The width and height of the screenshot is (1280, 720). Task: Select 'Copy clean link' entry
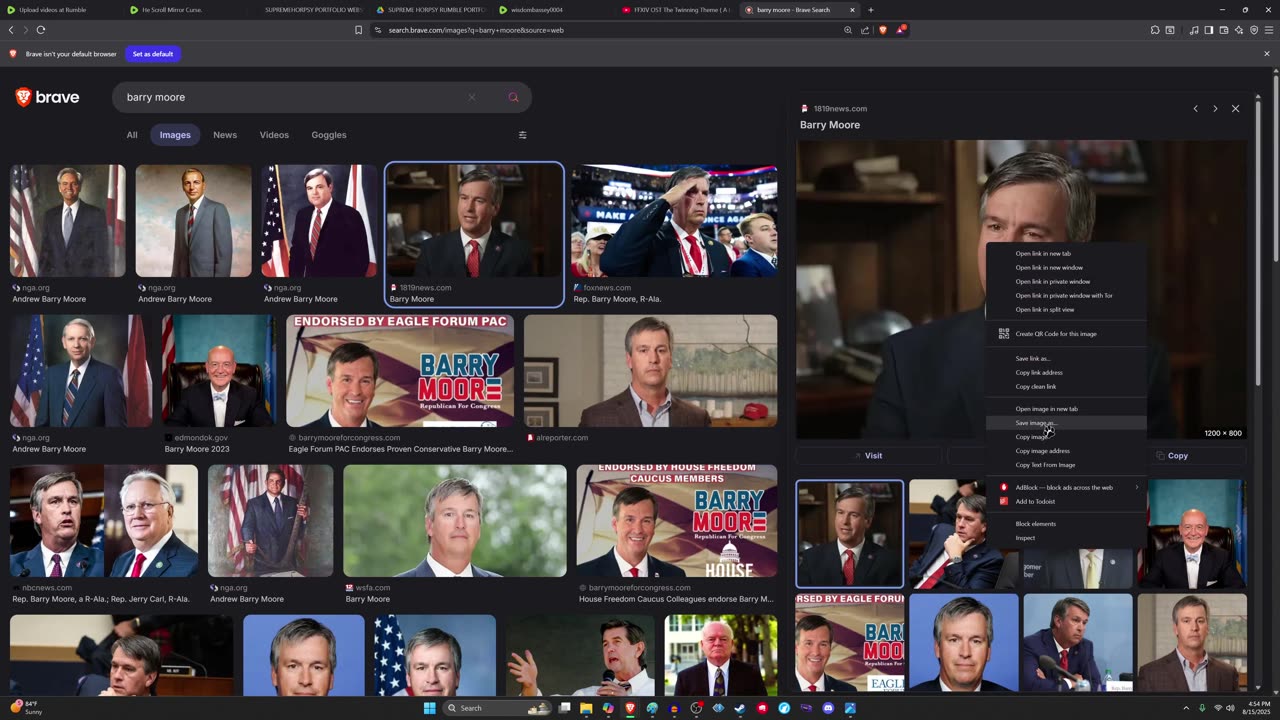point(1066,387)
